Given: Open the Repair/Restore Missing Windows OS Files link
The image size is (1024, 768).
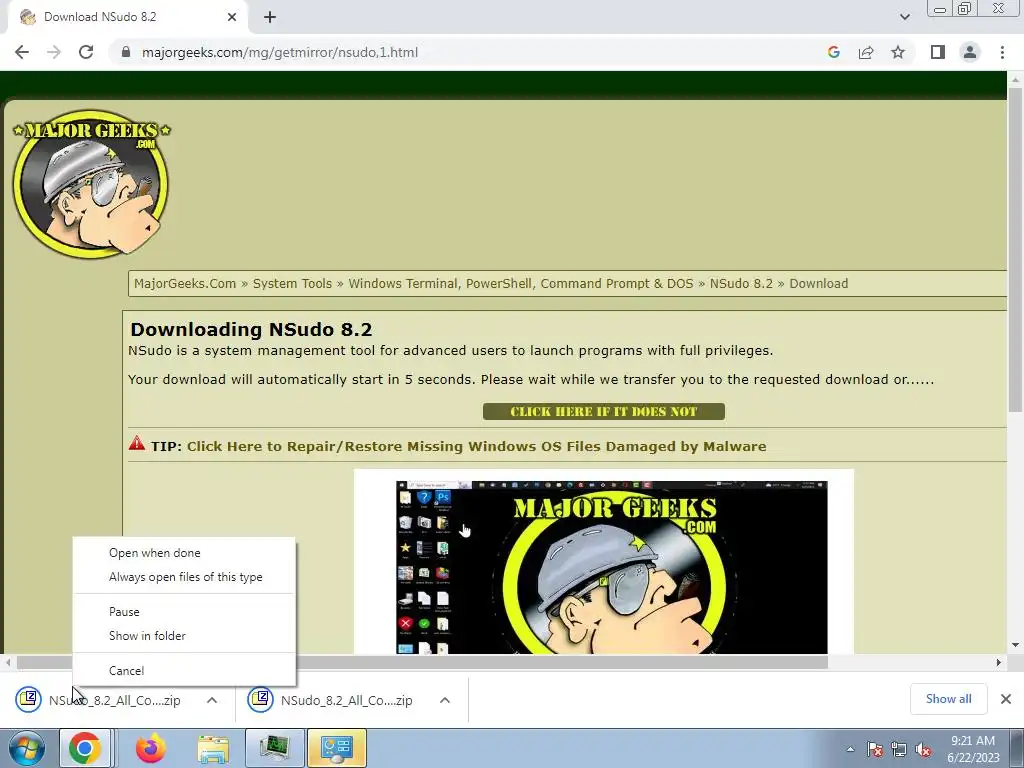Looking at the screenshot, I should [477, 447].
